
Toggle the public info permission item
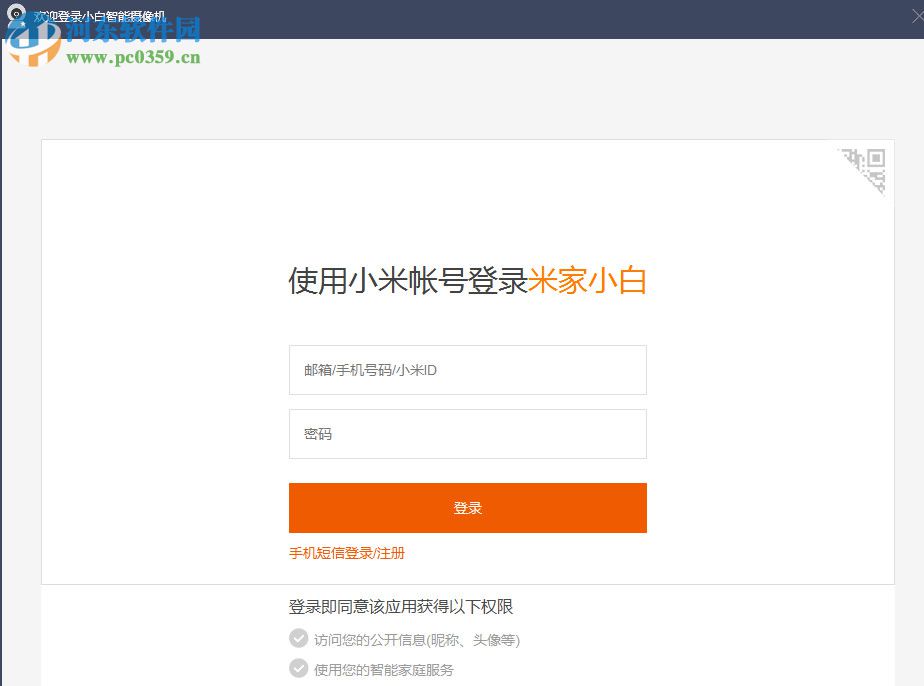420,638
